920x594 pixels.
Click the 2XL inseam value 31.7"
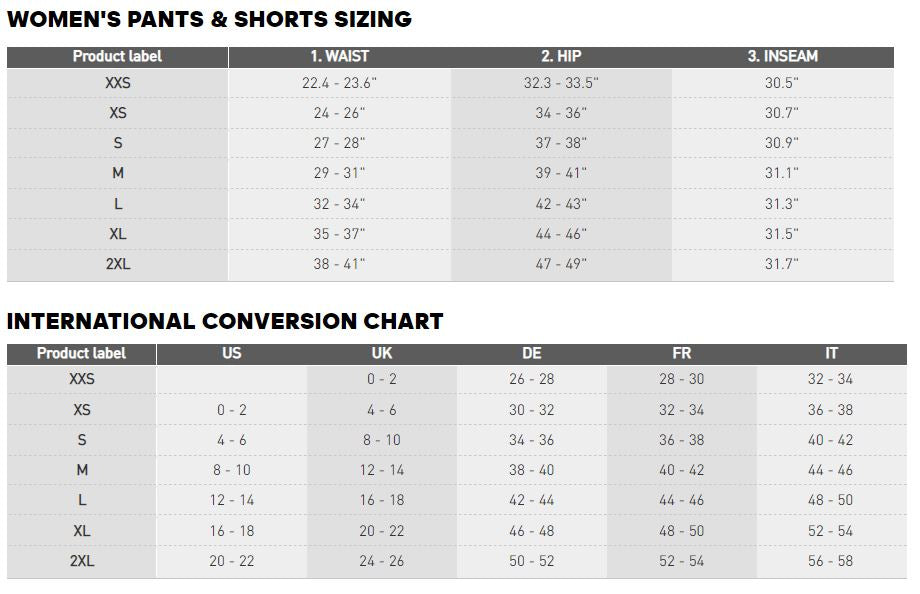782,264
